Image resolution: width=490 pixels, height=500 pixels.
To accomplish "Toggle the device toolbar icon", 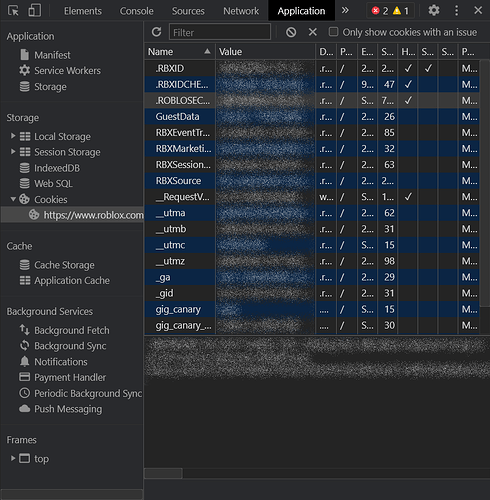I will [x=35, y=11].
